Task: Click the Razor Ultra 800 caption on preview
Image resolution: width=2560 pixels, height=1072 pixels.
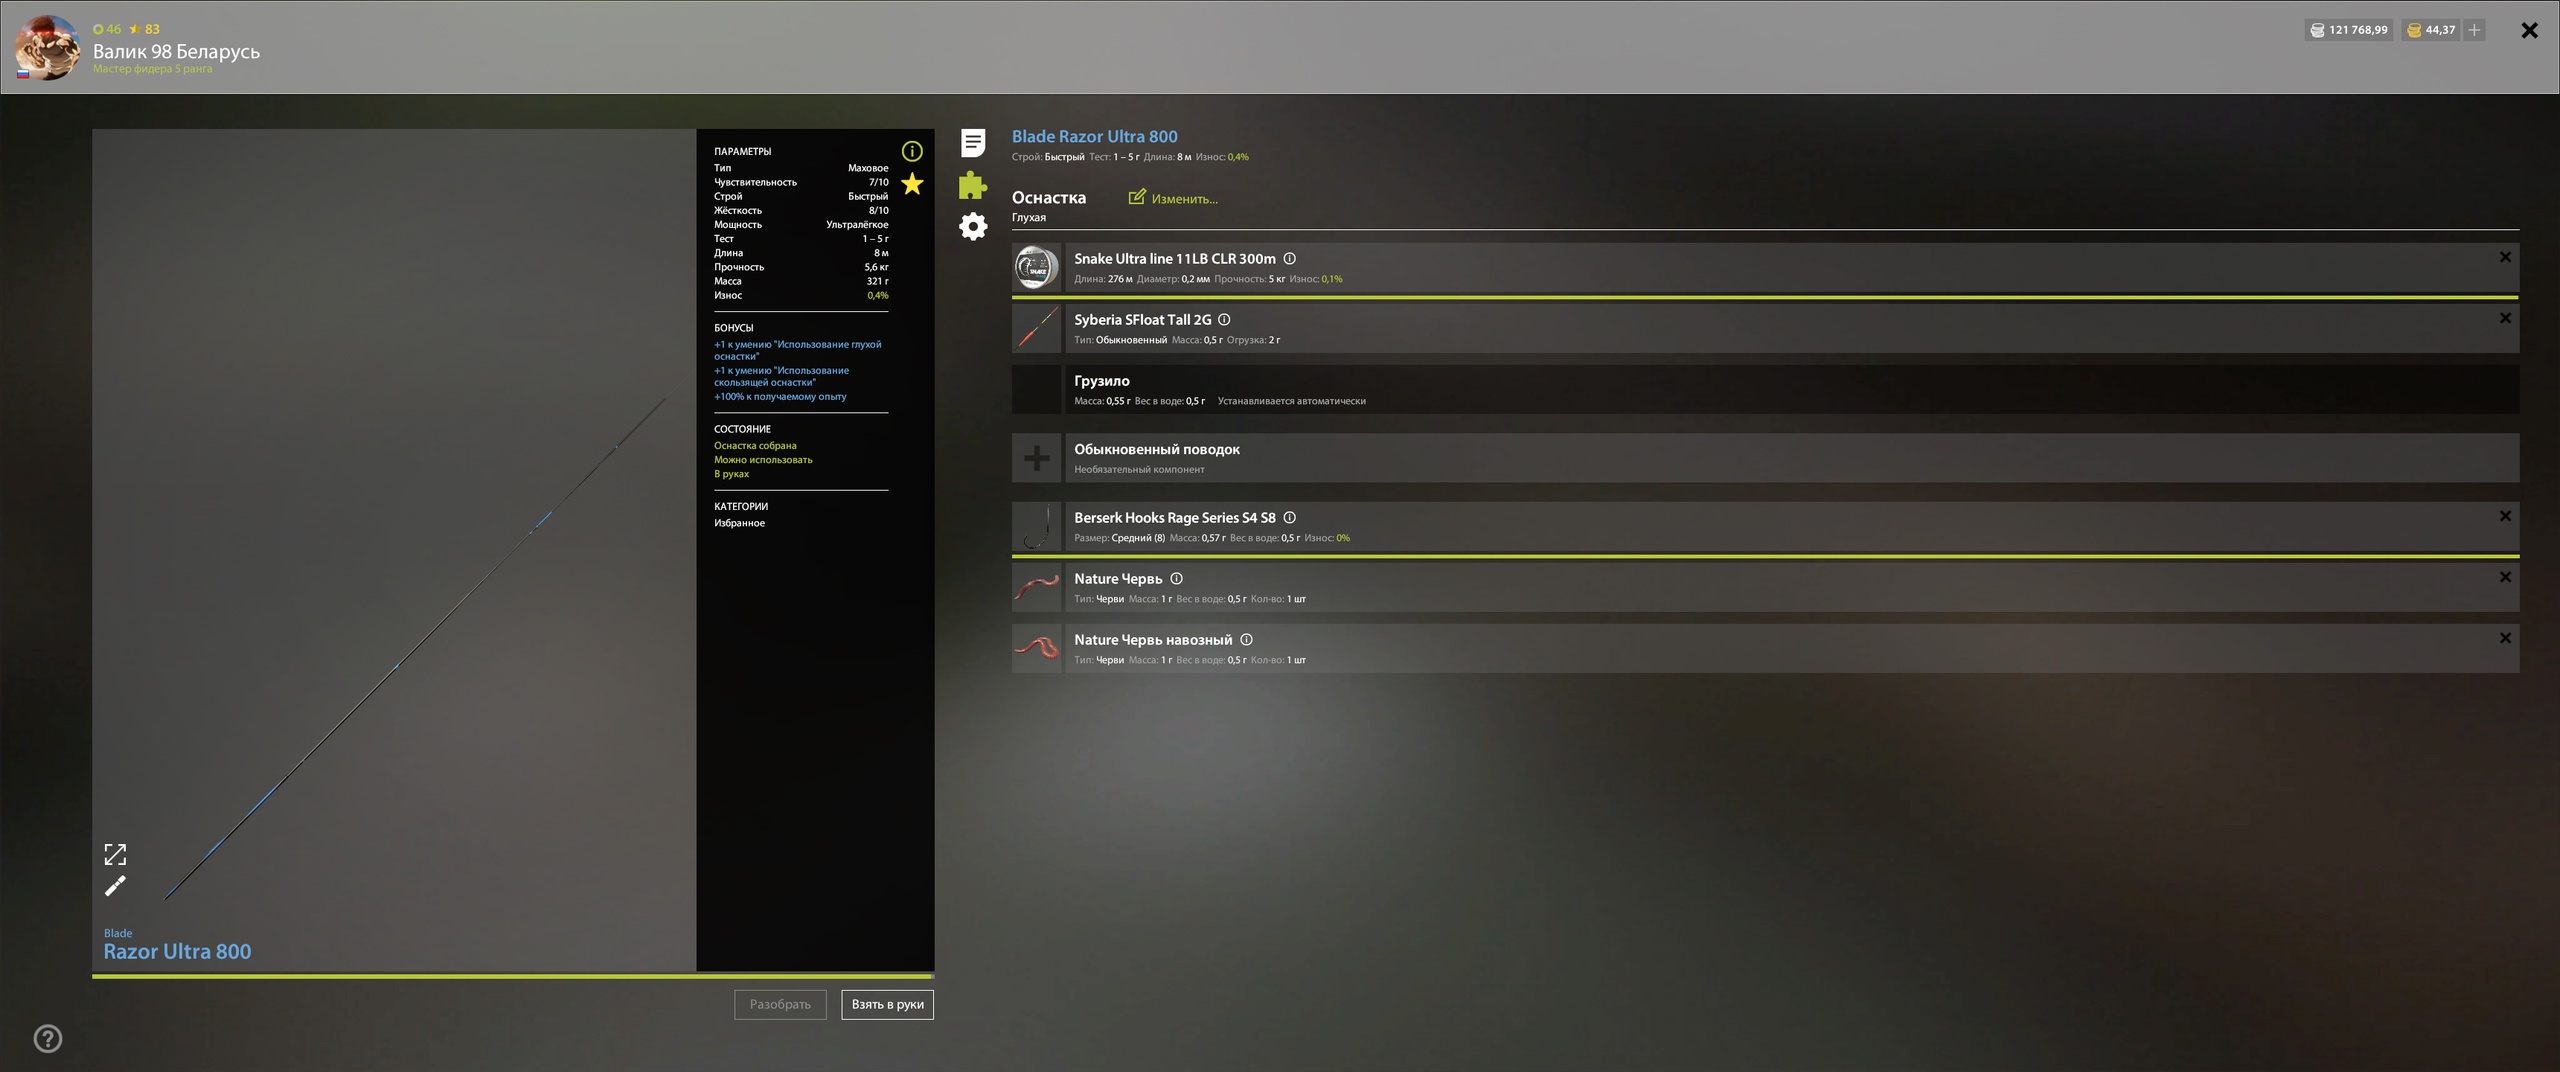Action: click(177, 952)
